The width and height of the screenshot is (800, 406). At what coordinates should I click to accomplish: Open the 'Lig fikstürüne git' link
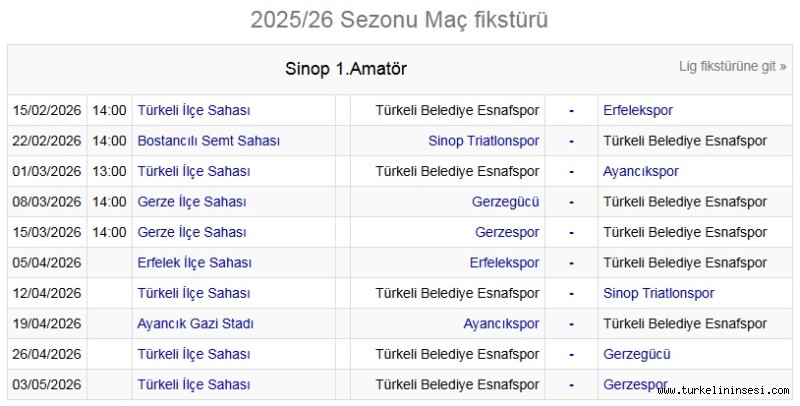click(732, 67)
